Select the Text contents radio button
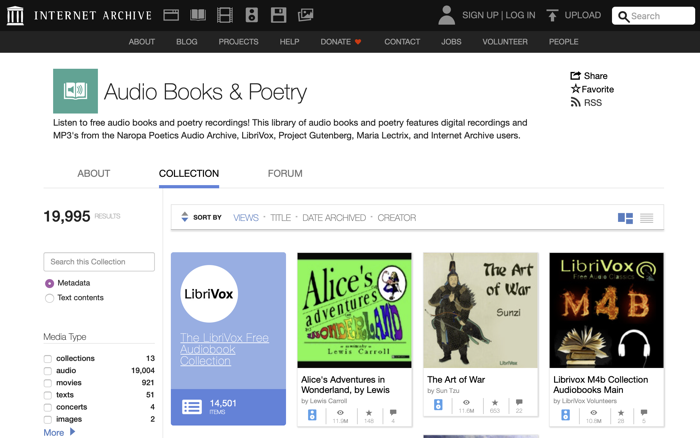This screenshot has height=438, width=700. [x=49, y=298]
